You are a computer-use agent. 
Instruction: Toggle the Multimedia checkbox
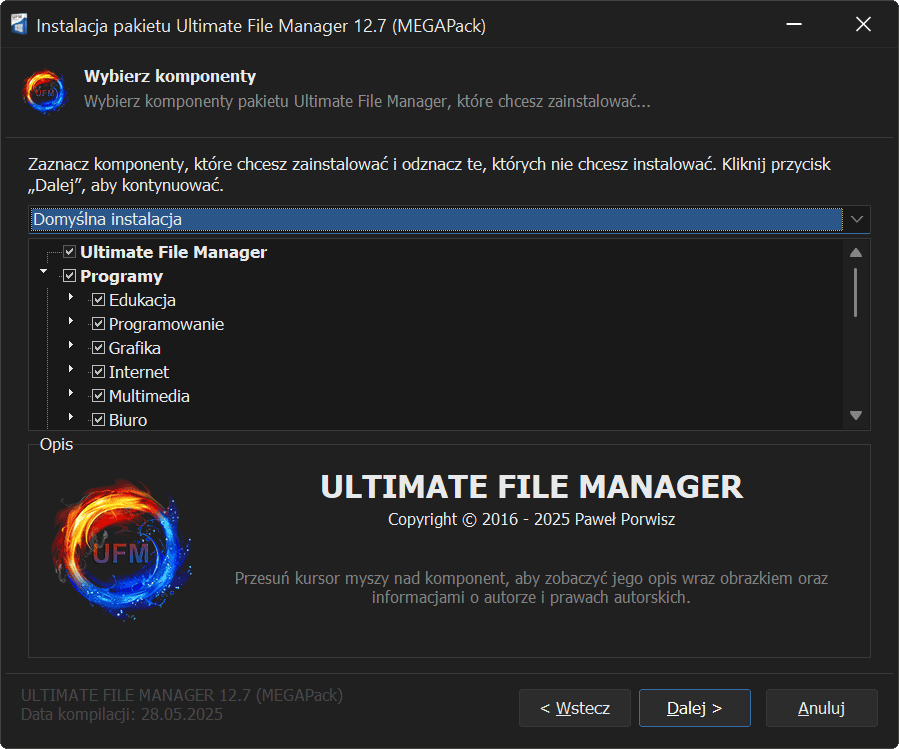point(99,396)
